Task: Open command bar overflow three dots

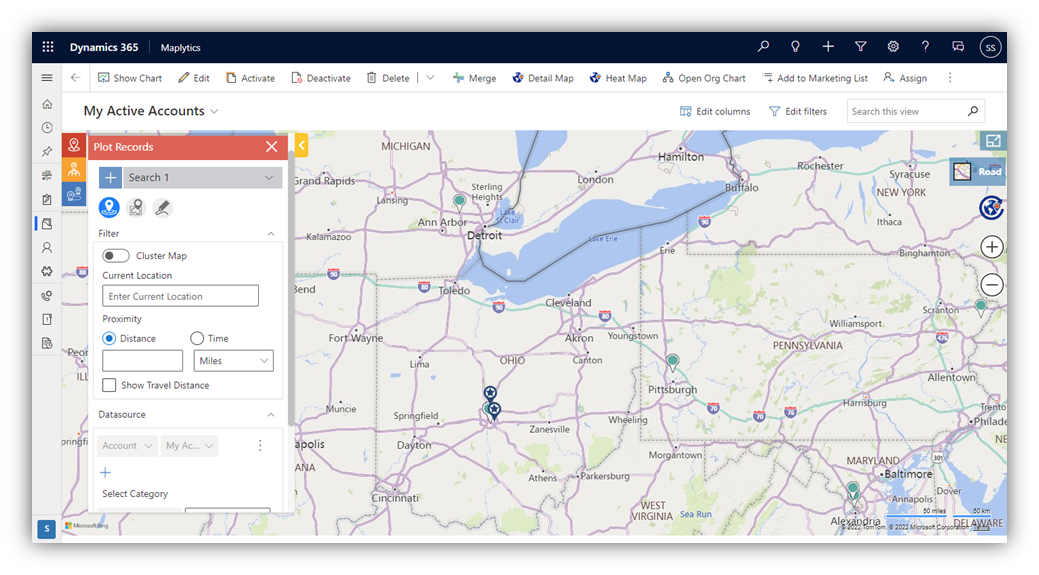Action: click(x=950, y=78)
